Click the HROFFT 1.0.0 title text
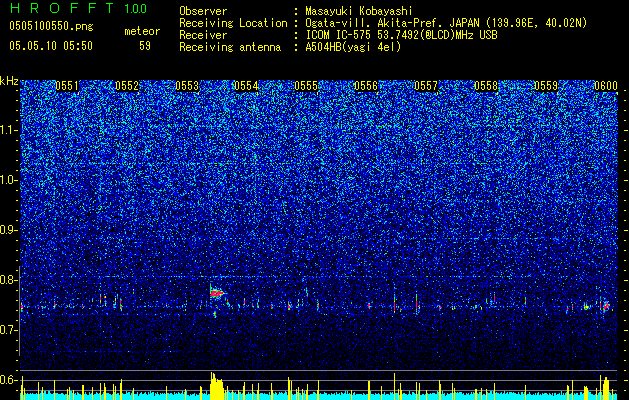Image resolution: width=629 pixels, height=400 pixels. point(78,8)
